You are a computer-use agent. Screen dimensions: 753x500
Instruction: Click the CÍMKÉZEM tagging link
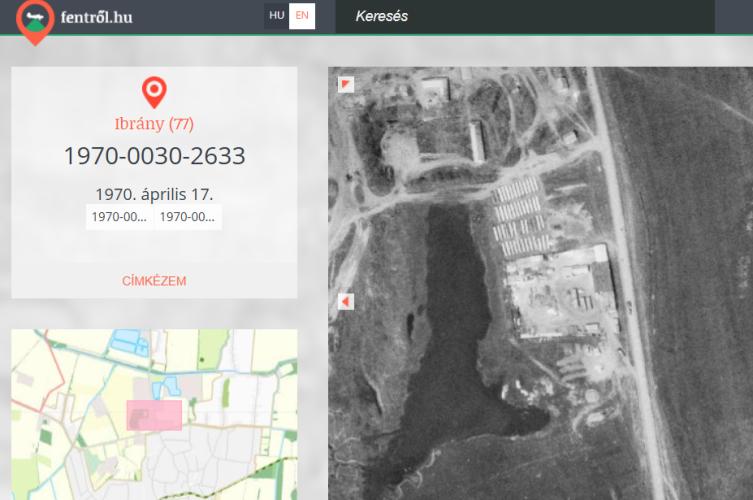point(154,281)
